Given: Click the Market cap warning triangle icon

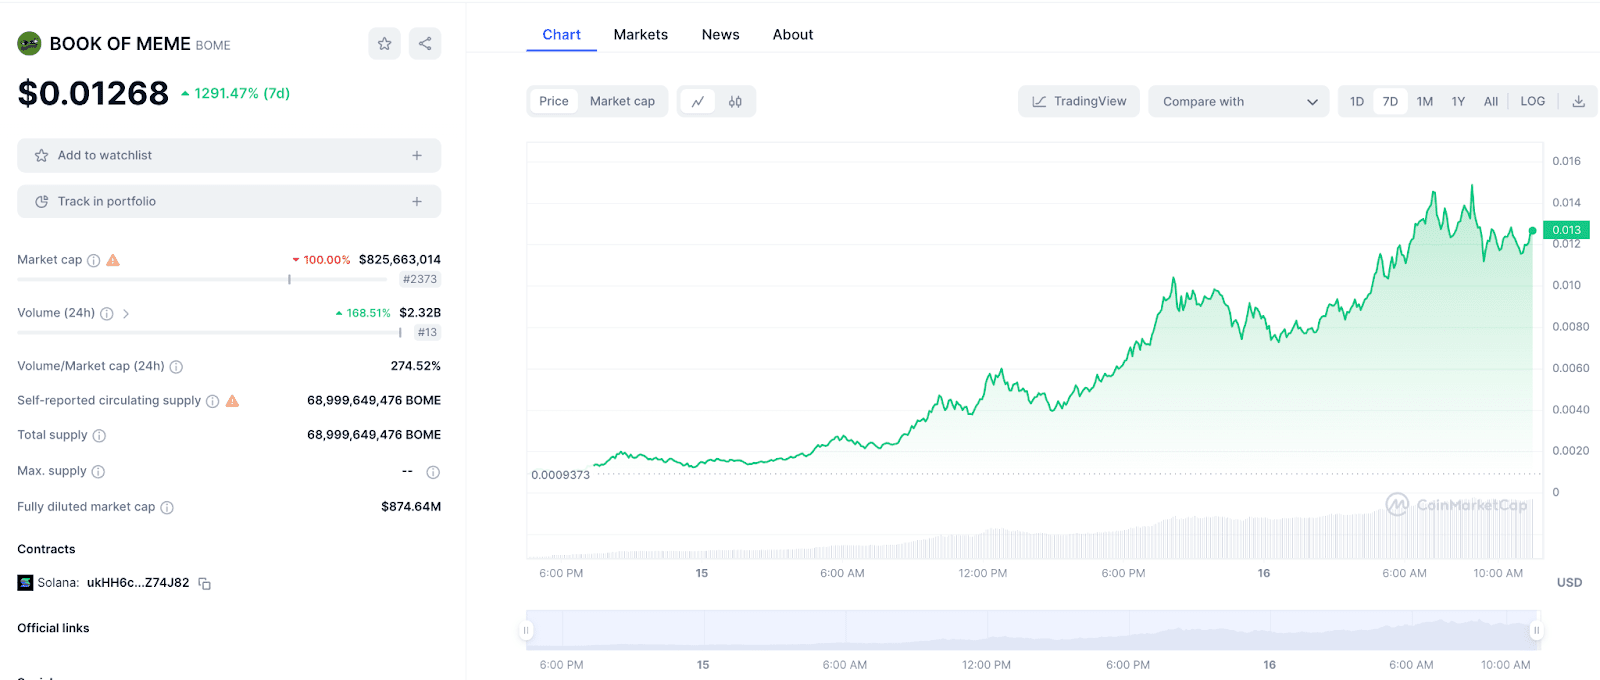Looking at the screenshot, I should (x=113, y=260).
